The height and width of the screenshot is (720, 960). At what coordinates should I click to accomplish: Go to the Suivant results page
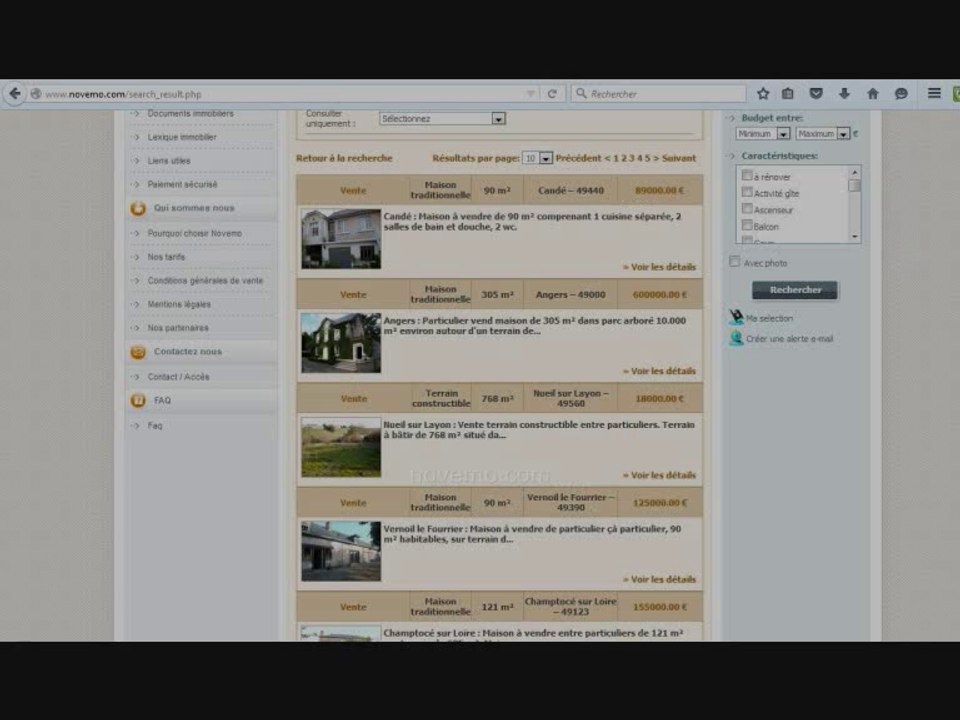click(678, 158)
